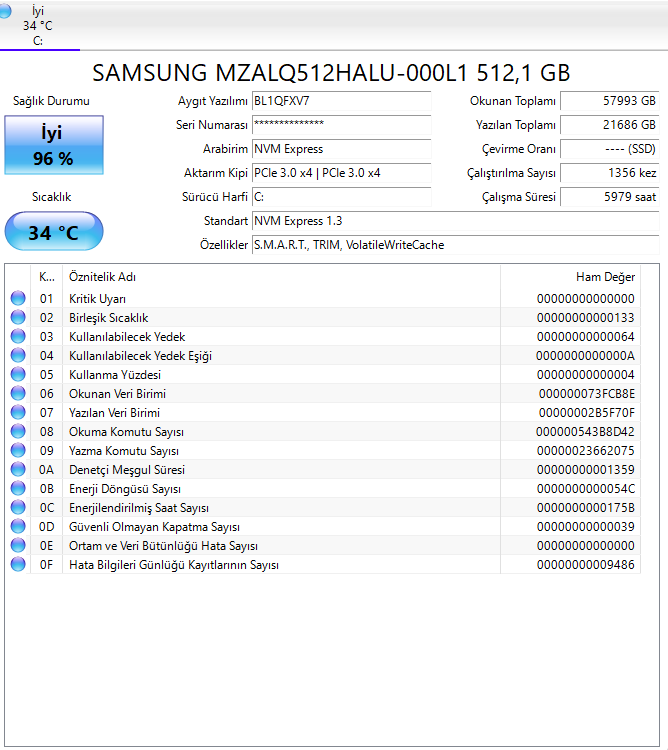Click the Öznitelik Adı column header
This screenshot has width=668, height=750.
[x=281, y=276]
